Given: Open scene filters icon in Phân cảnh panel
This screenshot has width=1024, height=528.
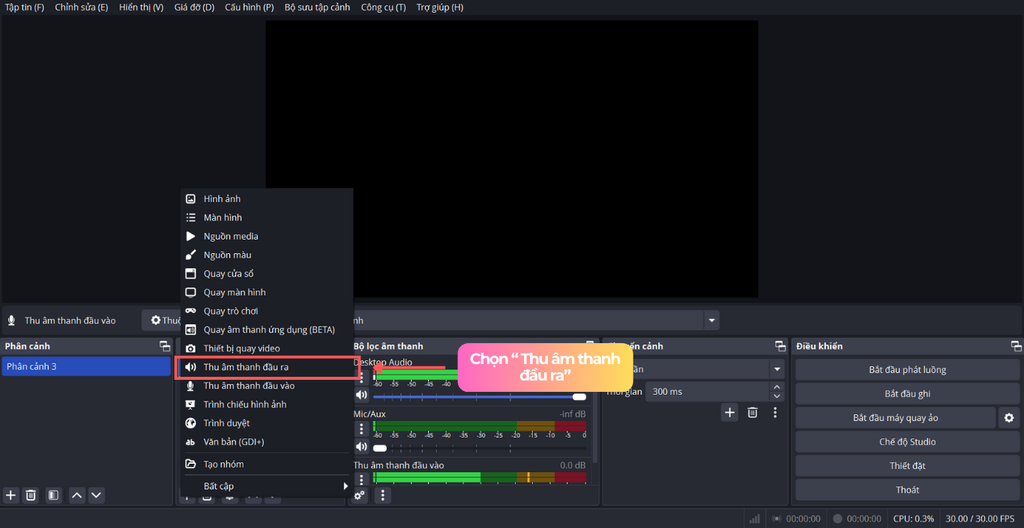Looking at the screenshot, I should pyautogui.click(x=53, y=495).
